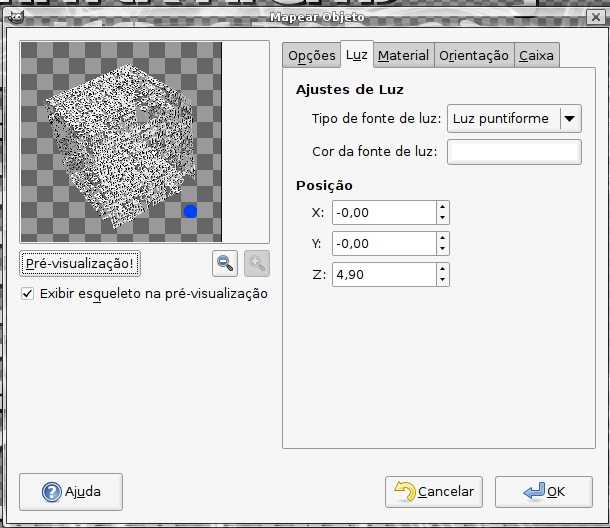This screenshot has width=610, height=528.
Task: Click into the Z position field
Action: (384, 275)
